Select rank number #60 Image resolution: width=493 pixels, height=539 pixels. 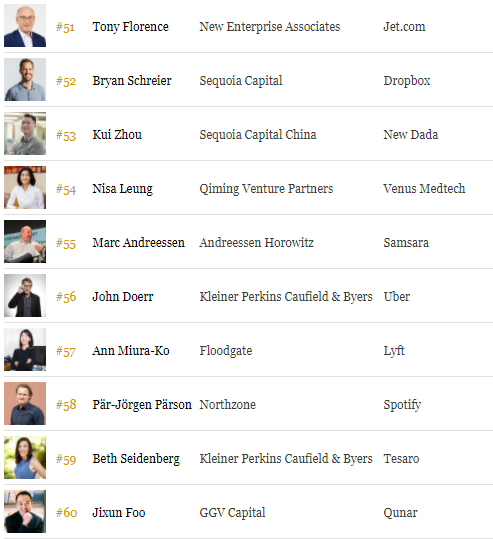coord(66,513)
